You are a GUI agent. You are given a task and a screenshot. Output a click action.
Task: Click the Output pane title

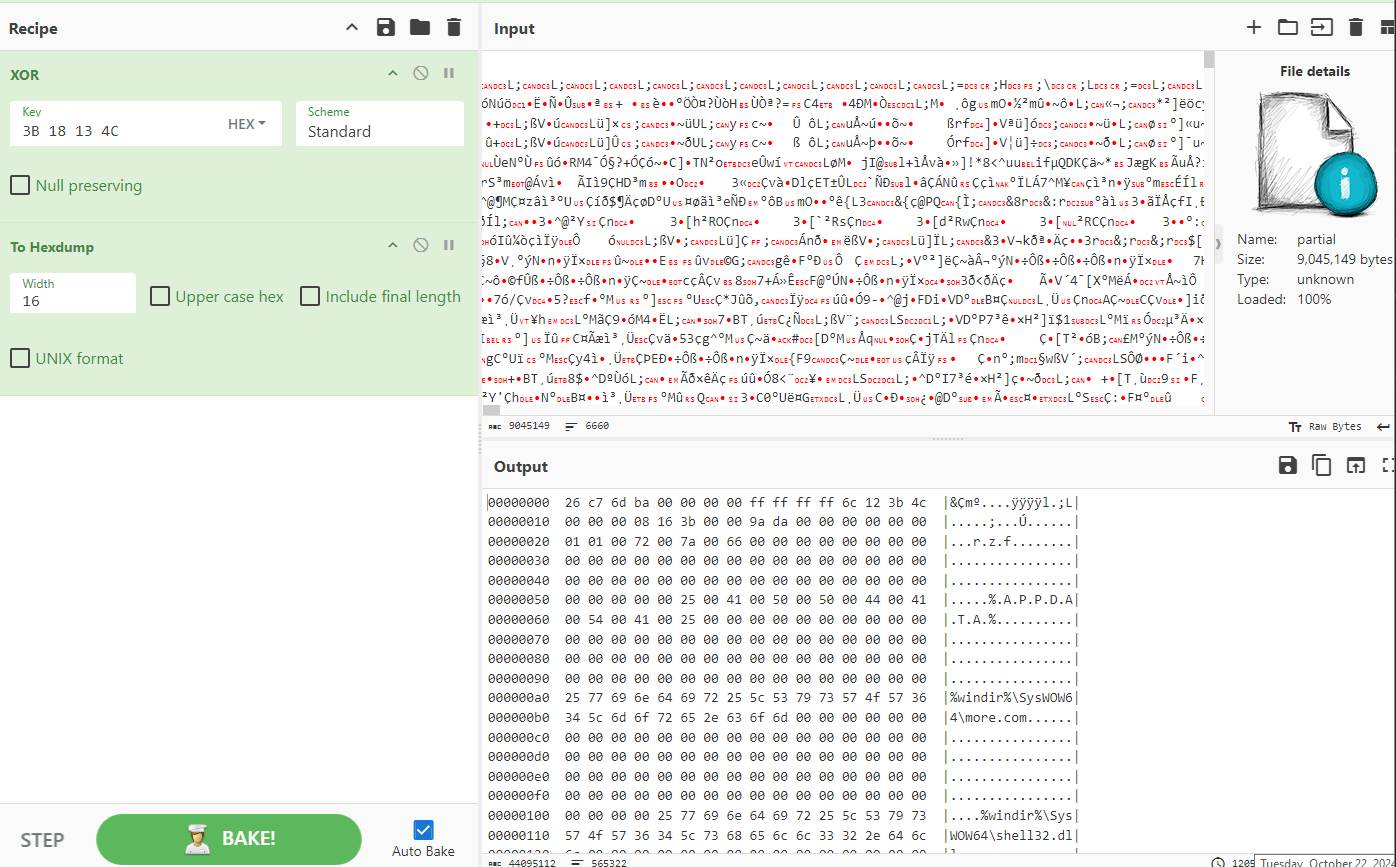tap(521, 467)
